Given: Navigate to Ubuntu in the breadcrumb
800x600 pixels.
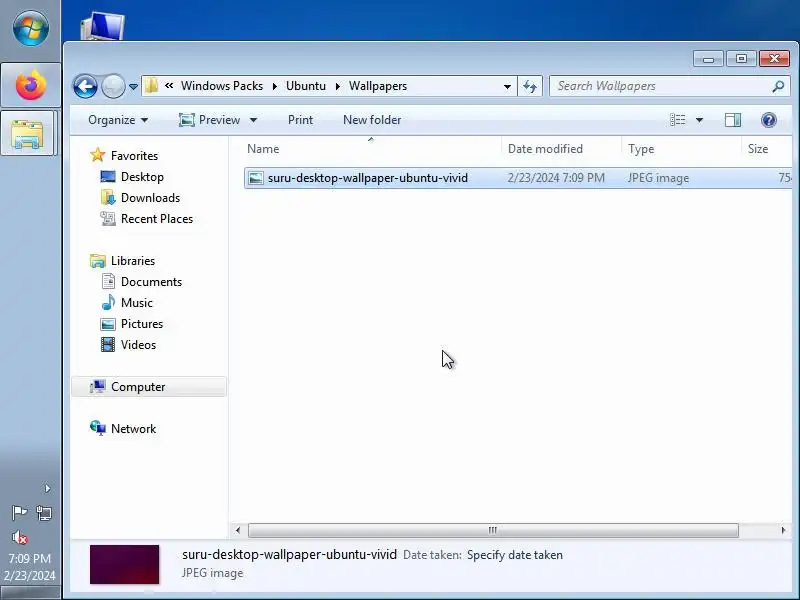Looking at the screenshot, I should (306, 86).
